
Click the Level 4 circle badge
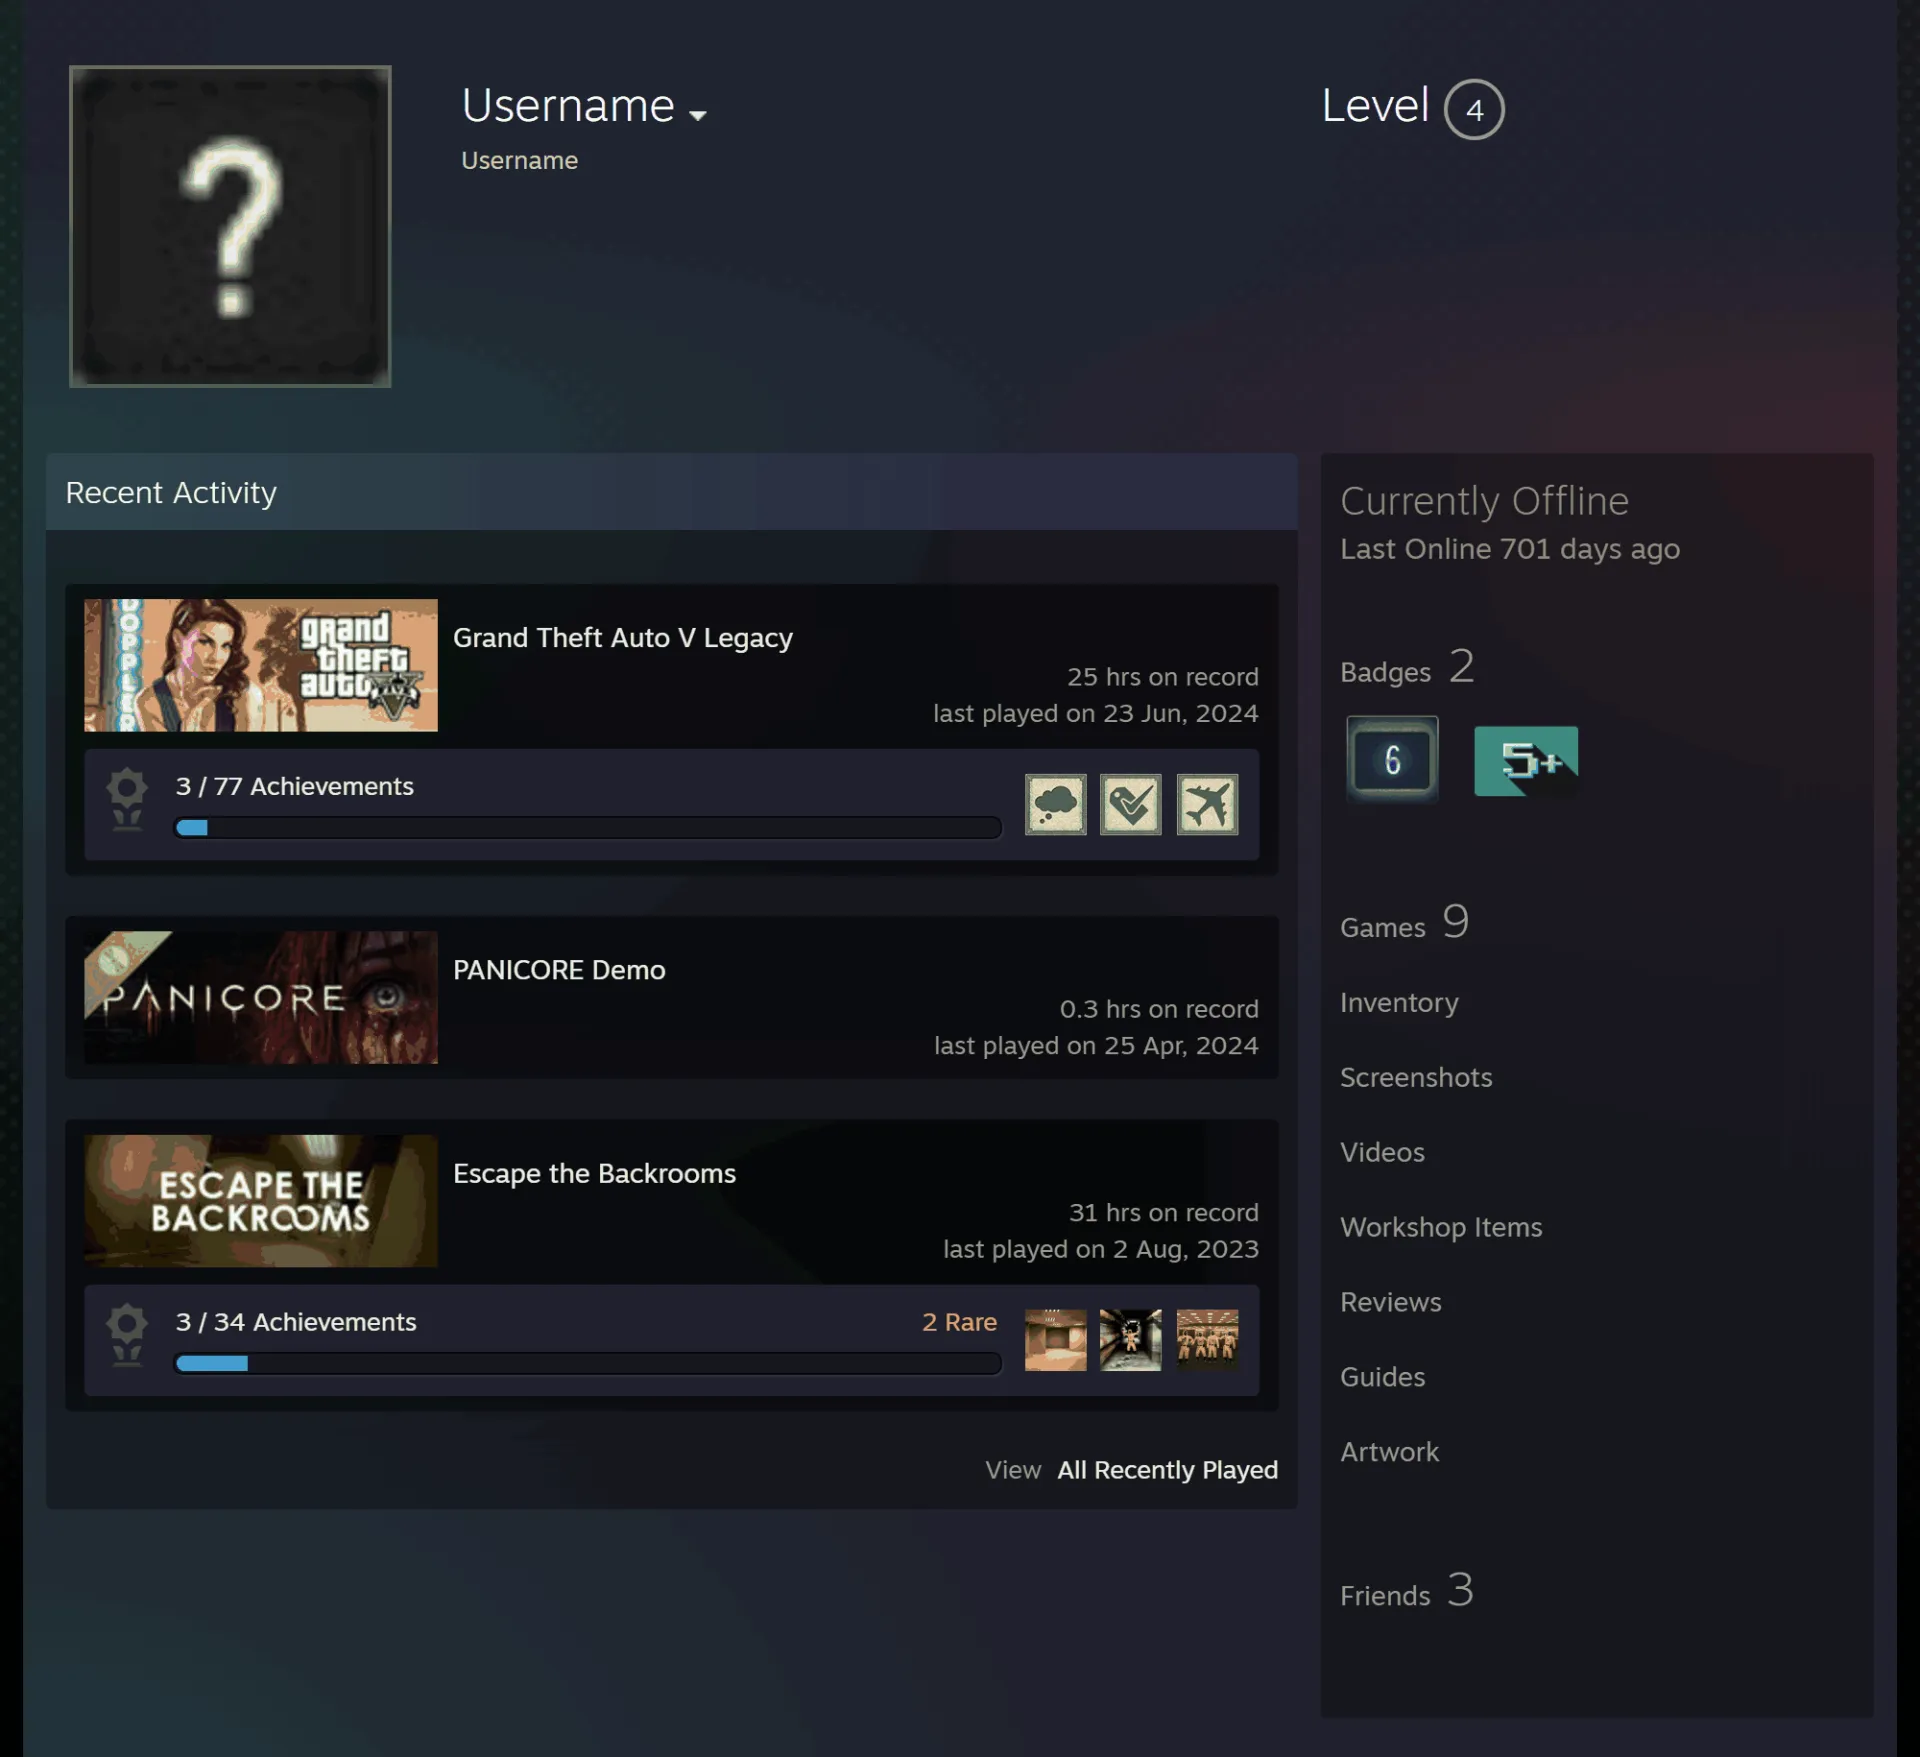tap(1474, 109)
